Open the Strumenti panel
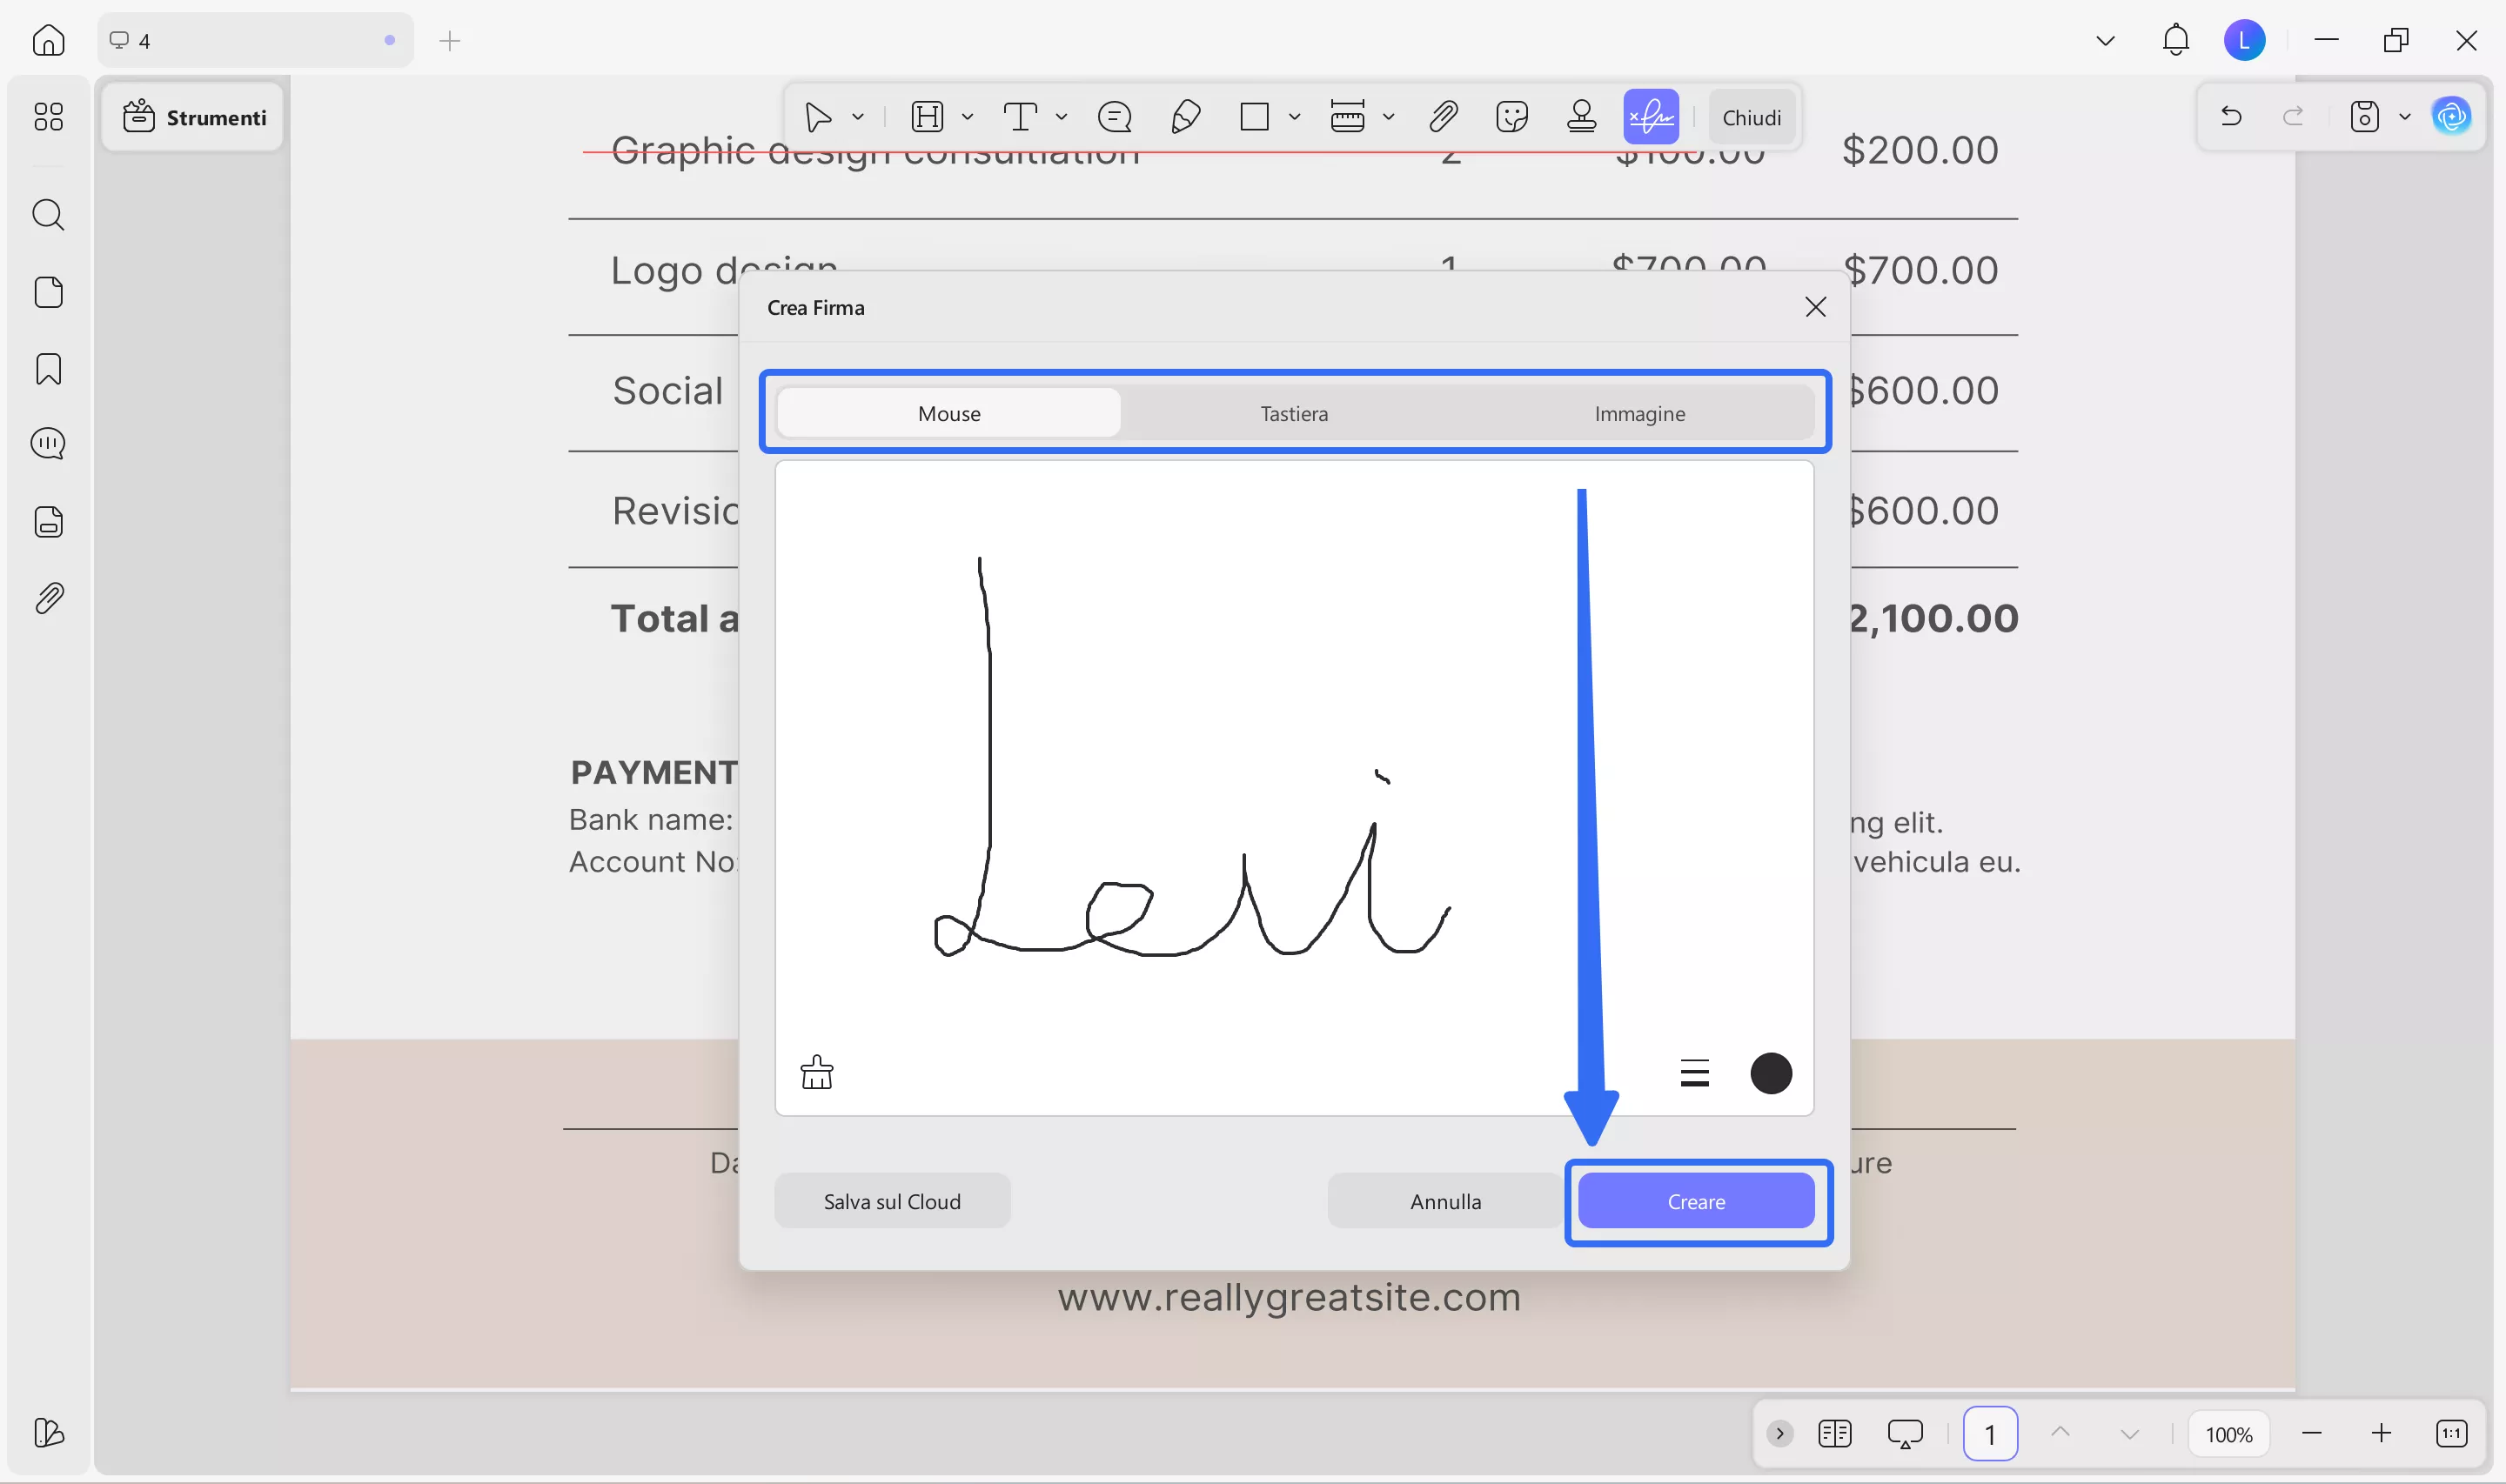Image resolution: width=2506 pixels, height=1484 pixels. 193,117
